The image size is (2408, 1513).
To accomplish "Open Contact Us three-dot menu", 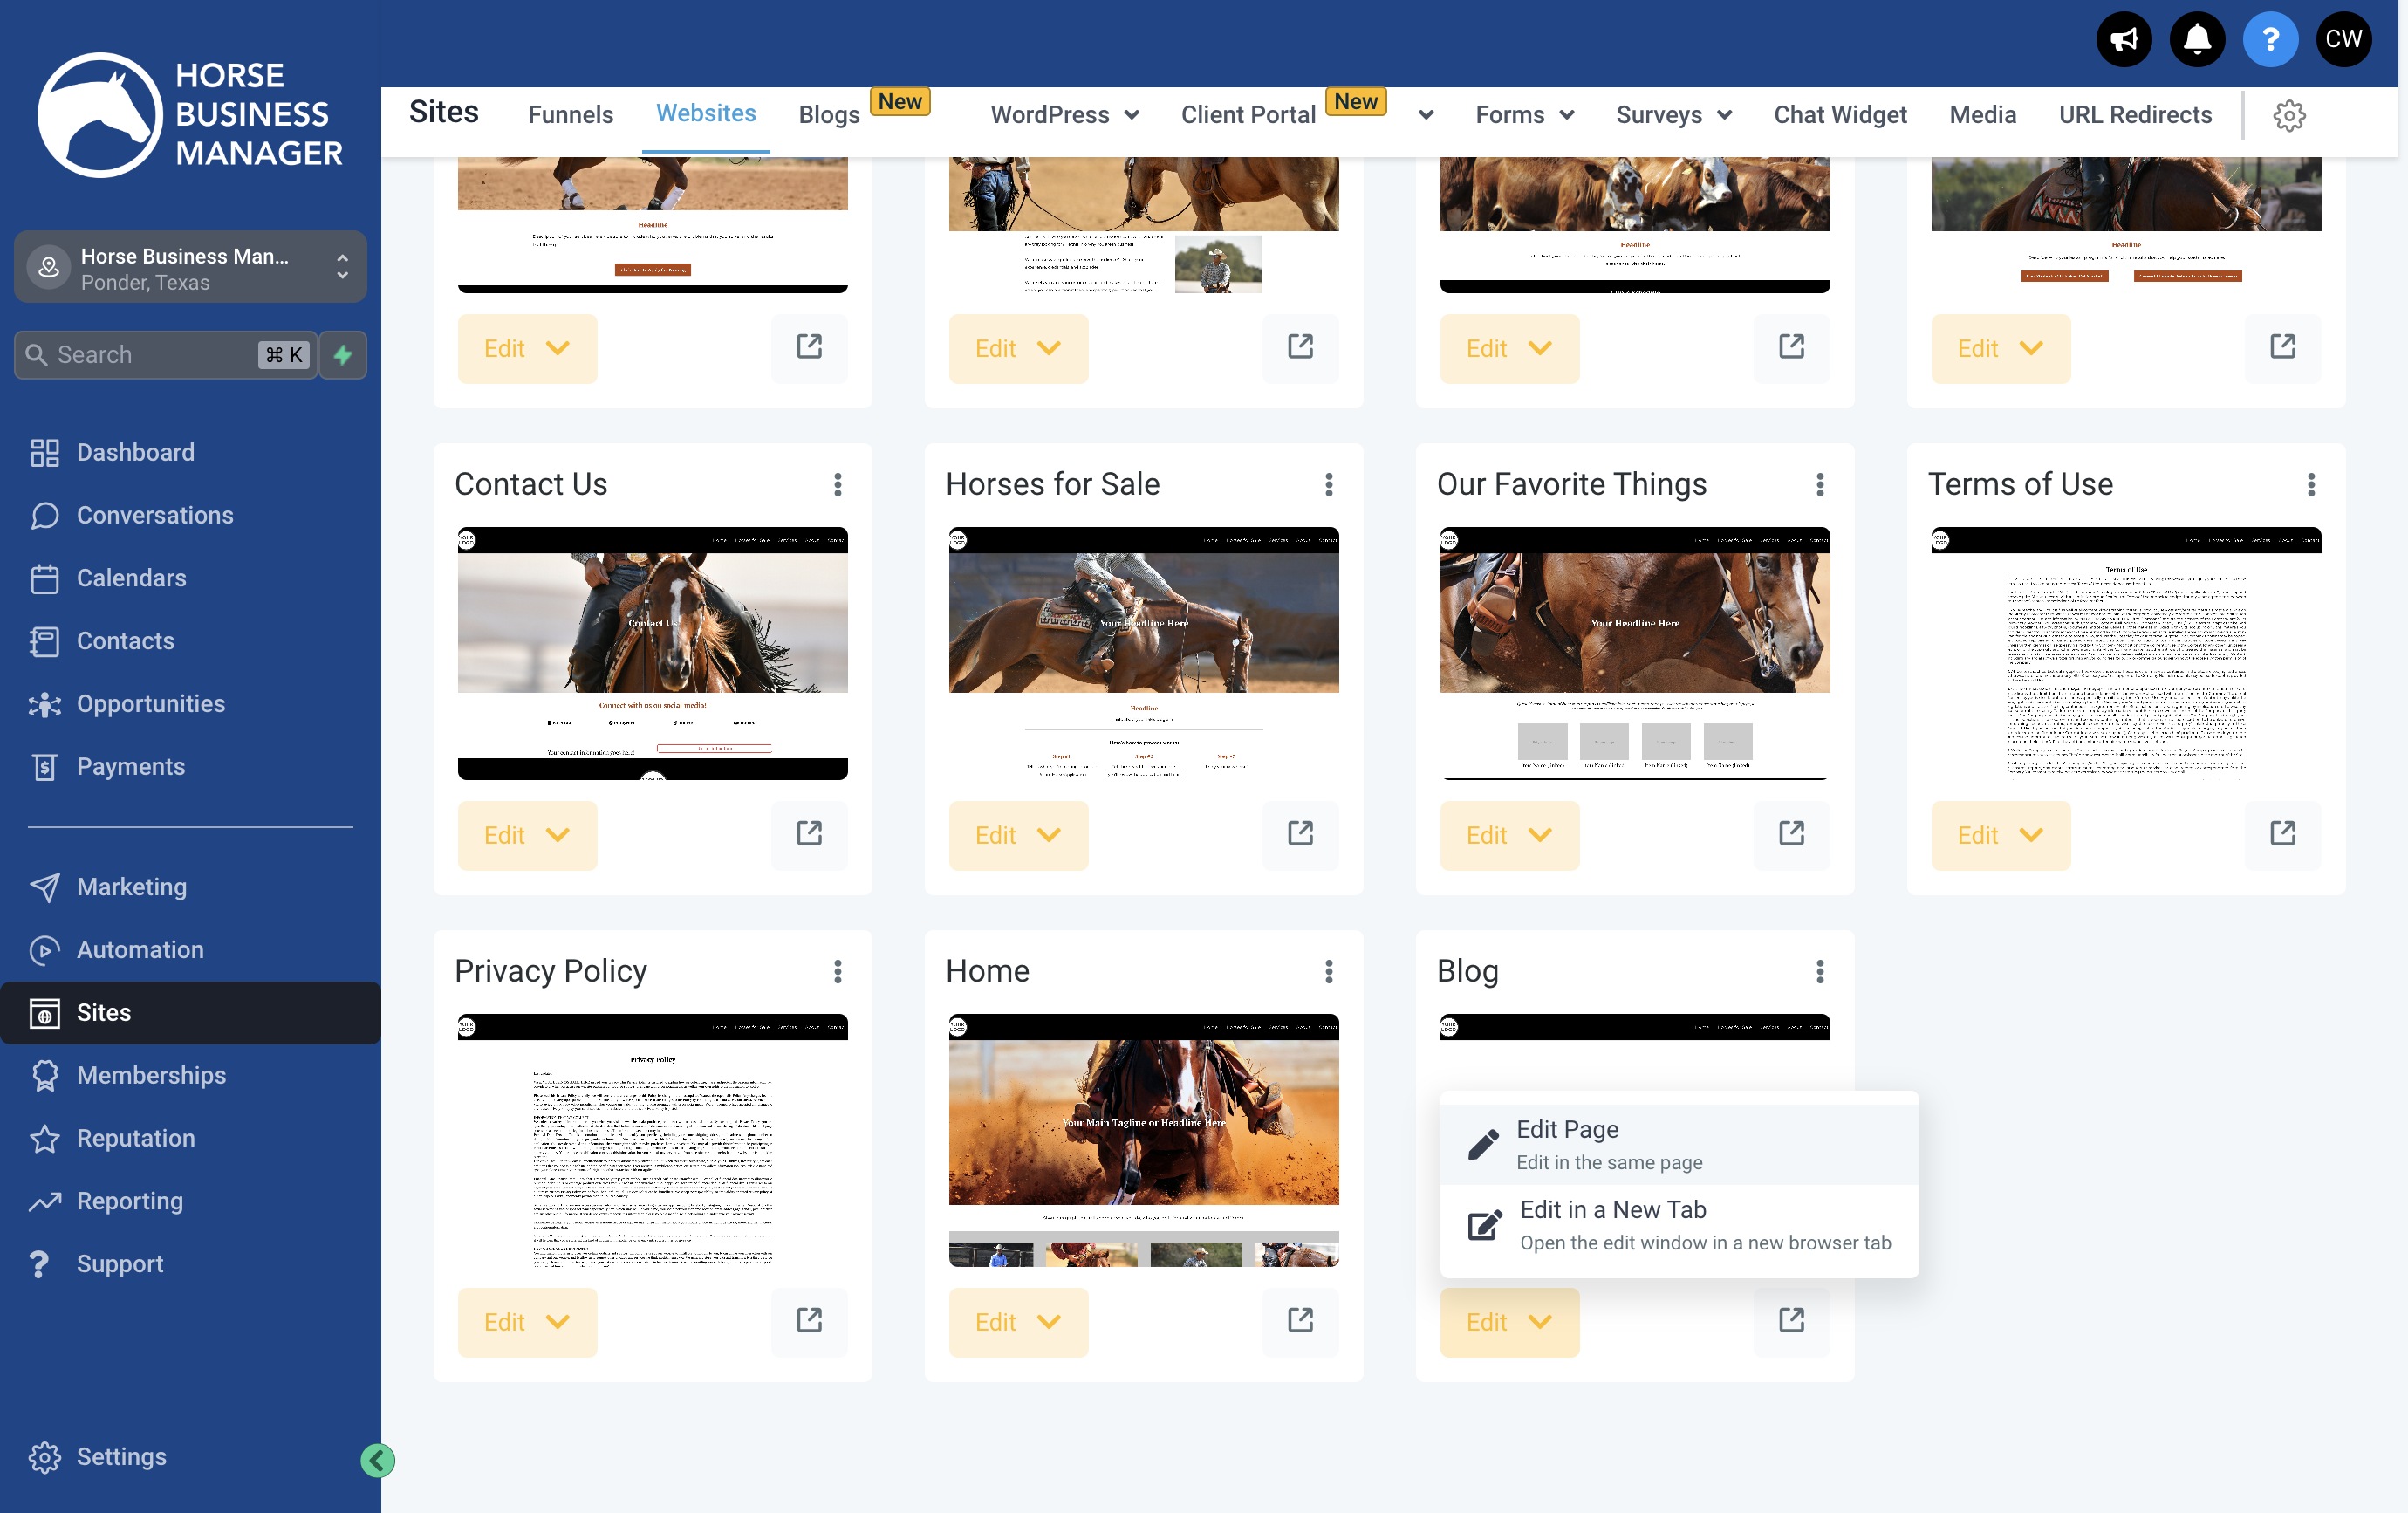I will [x=838, y=485].
